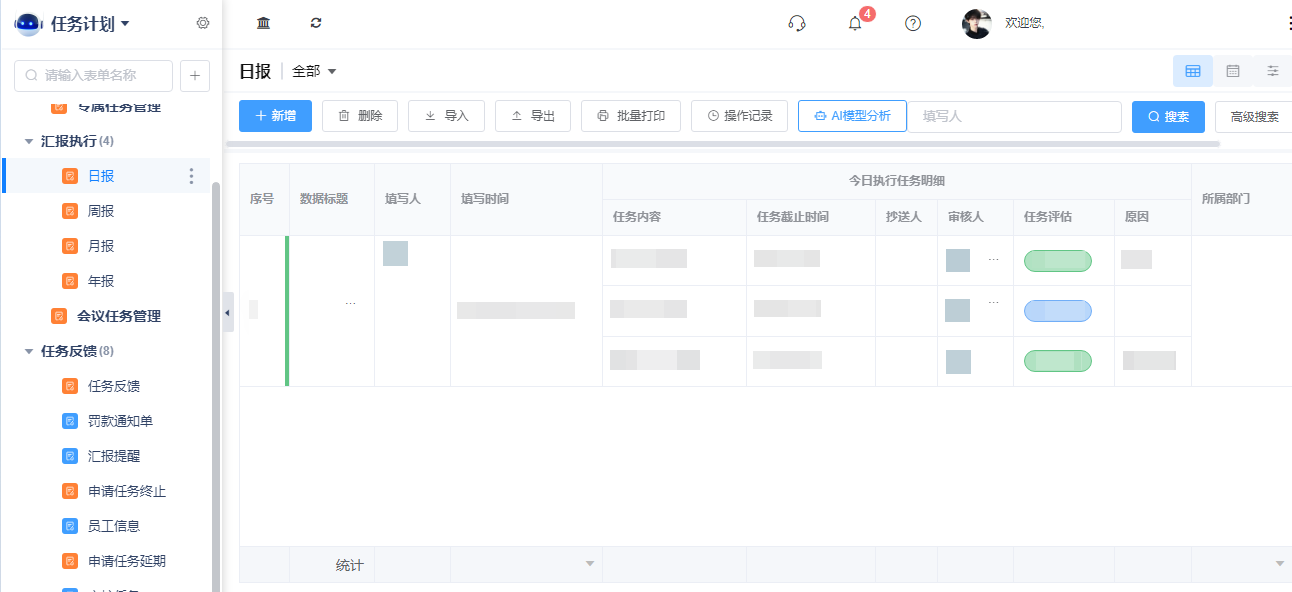This screenshot has height=592, width=1292.
Task: Open 操作记录
Action: coord(740,116)
